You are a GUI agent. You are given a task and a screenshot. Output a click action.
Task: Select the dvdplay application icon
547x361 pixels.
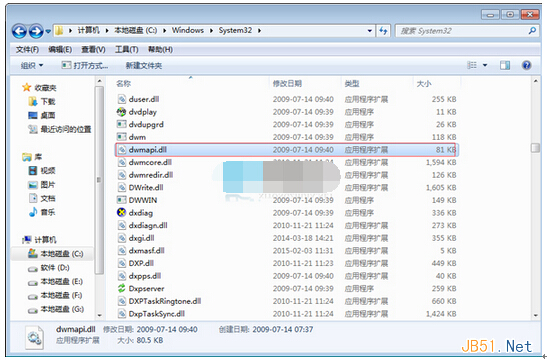pos(121,112)
